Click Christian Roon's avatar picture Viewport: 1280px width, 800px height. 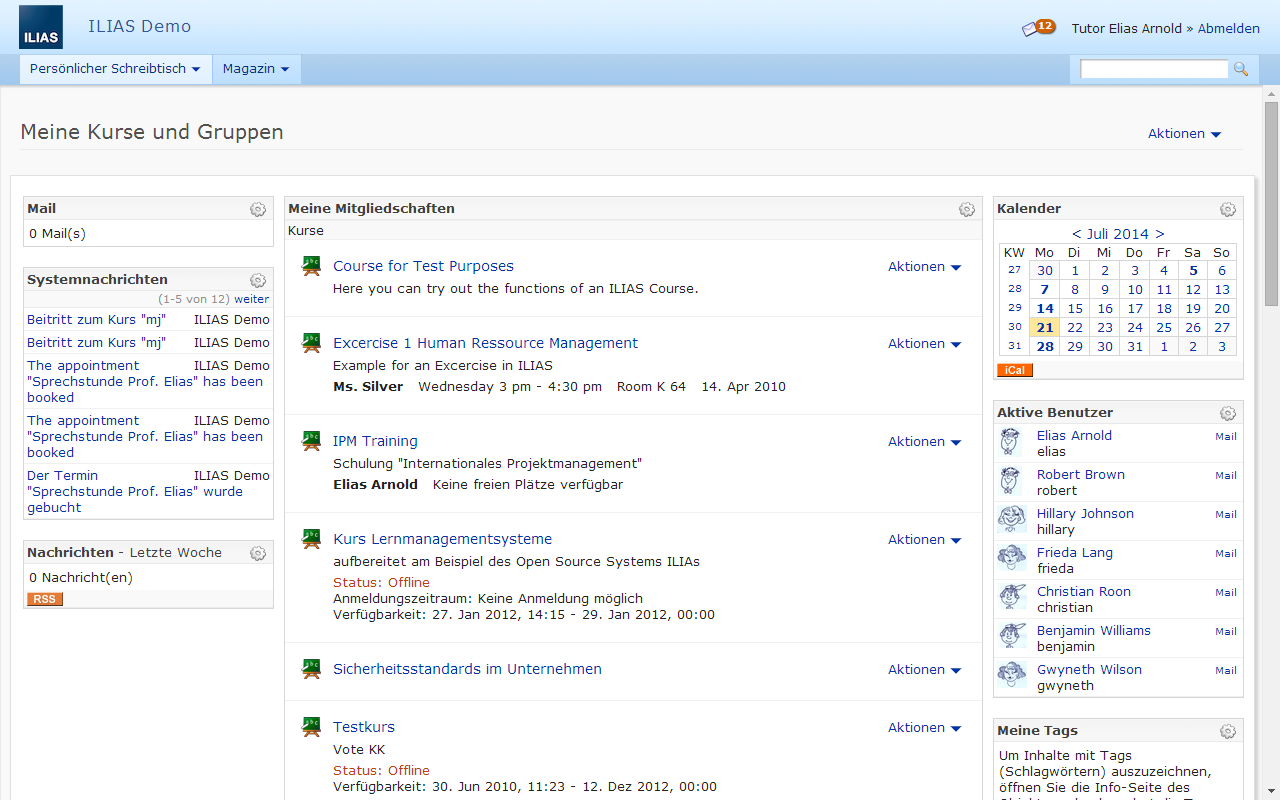coord(1011,598)
